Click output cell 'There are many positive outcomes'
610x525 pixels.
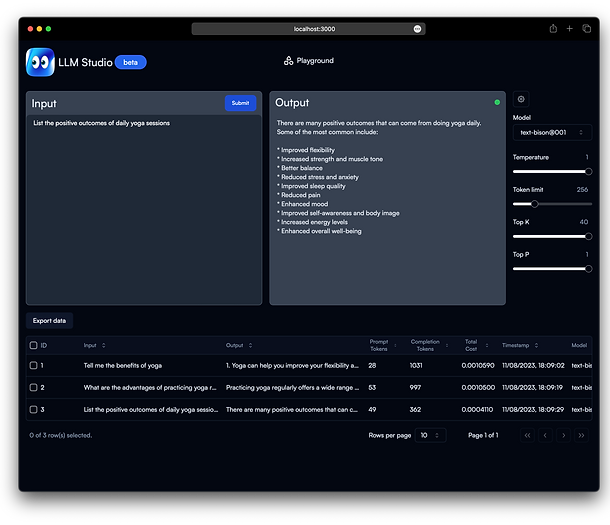[292, 410]
